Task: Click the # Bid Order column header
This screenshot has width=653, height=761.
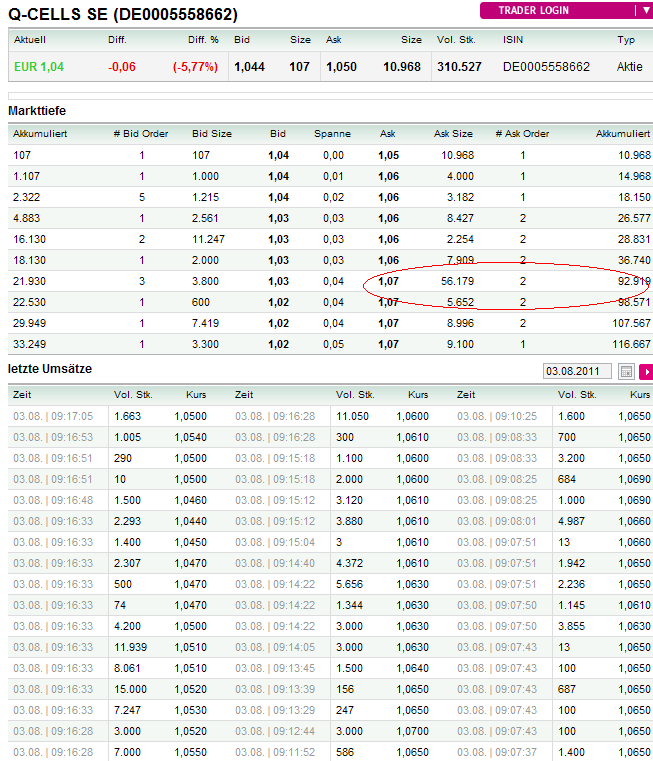Action: [141, 133]
